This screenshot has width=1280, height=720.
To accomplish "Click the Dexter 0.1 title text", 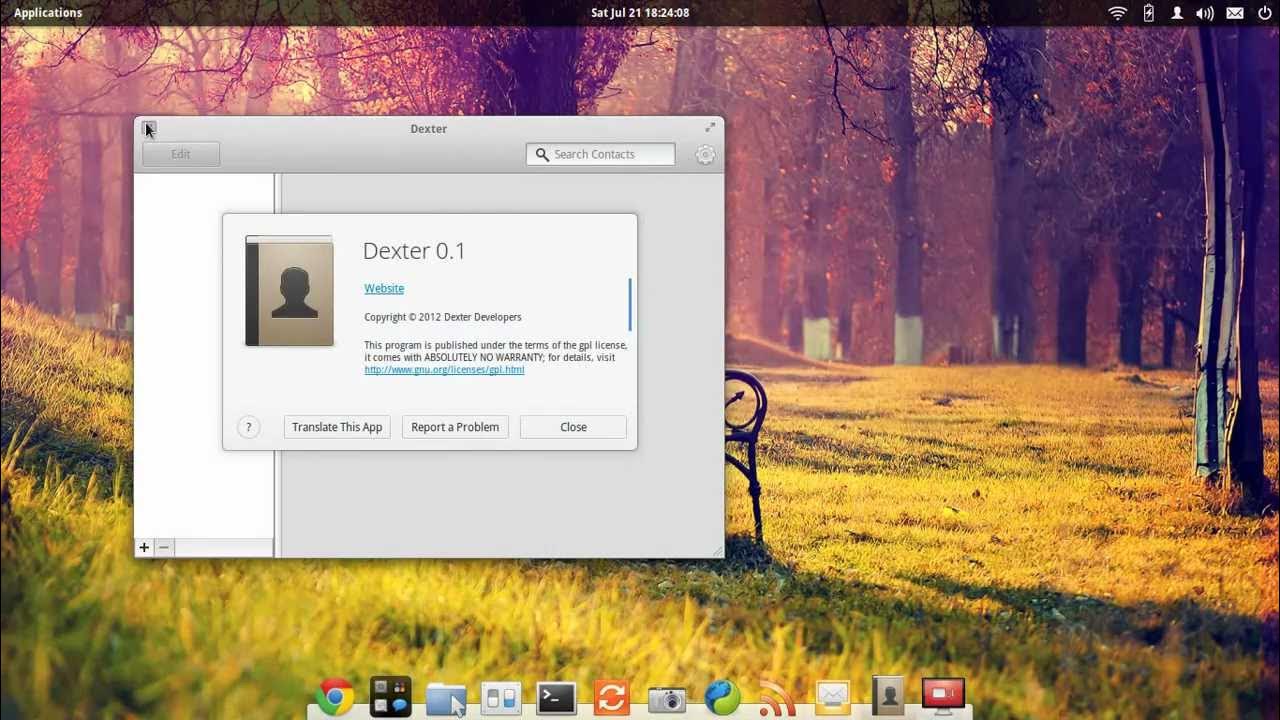I will coord(414,251).
